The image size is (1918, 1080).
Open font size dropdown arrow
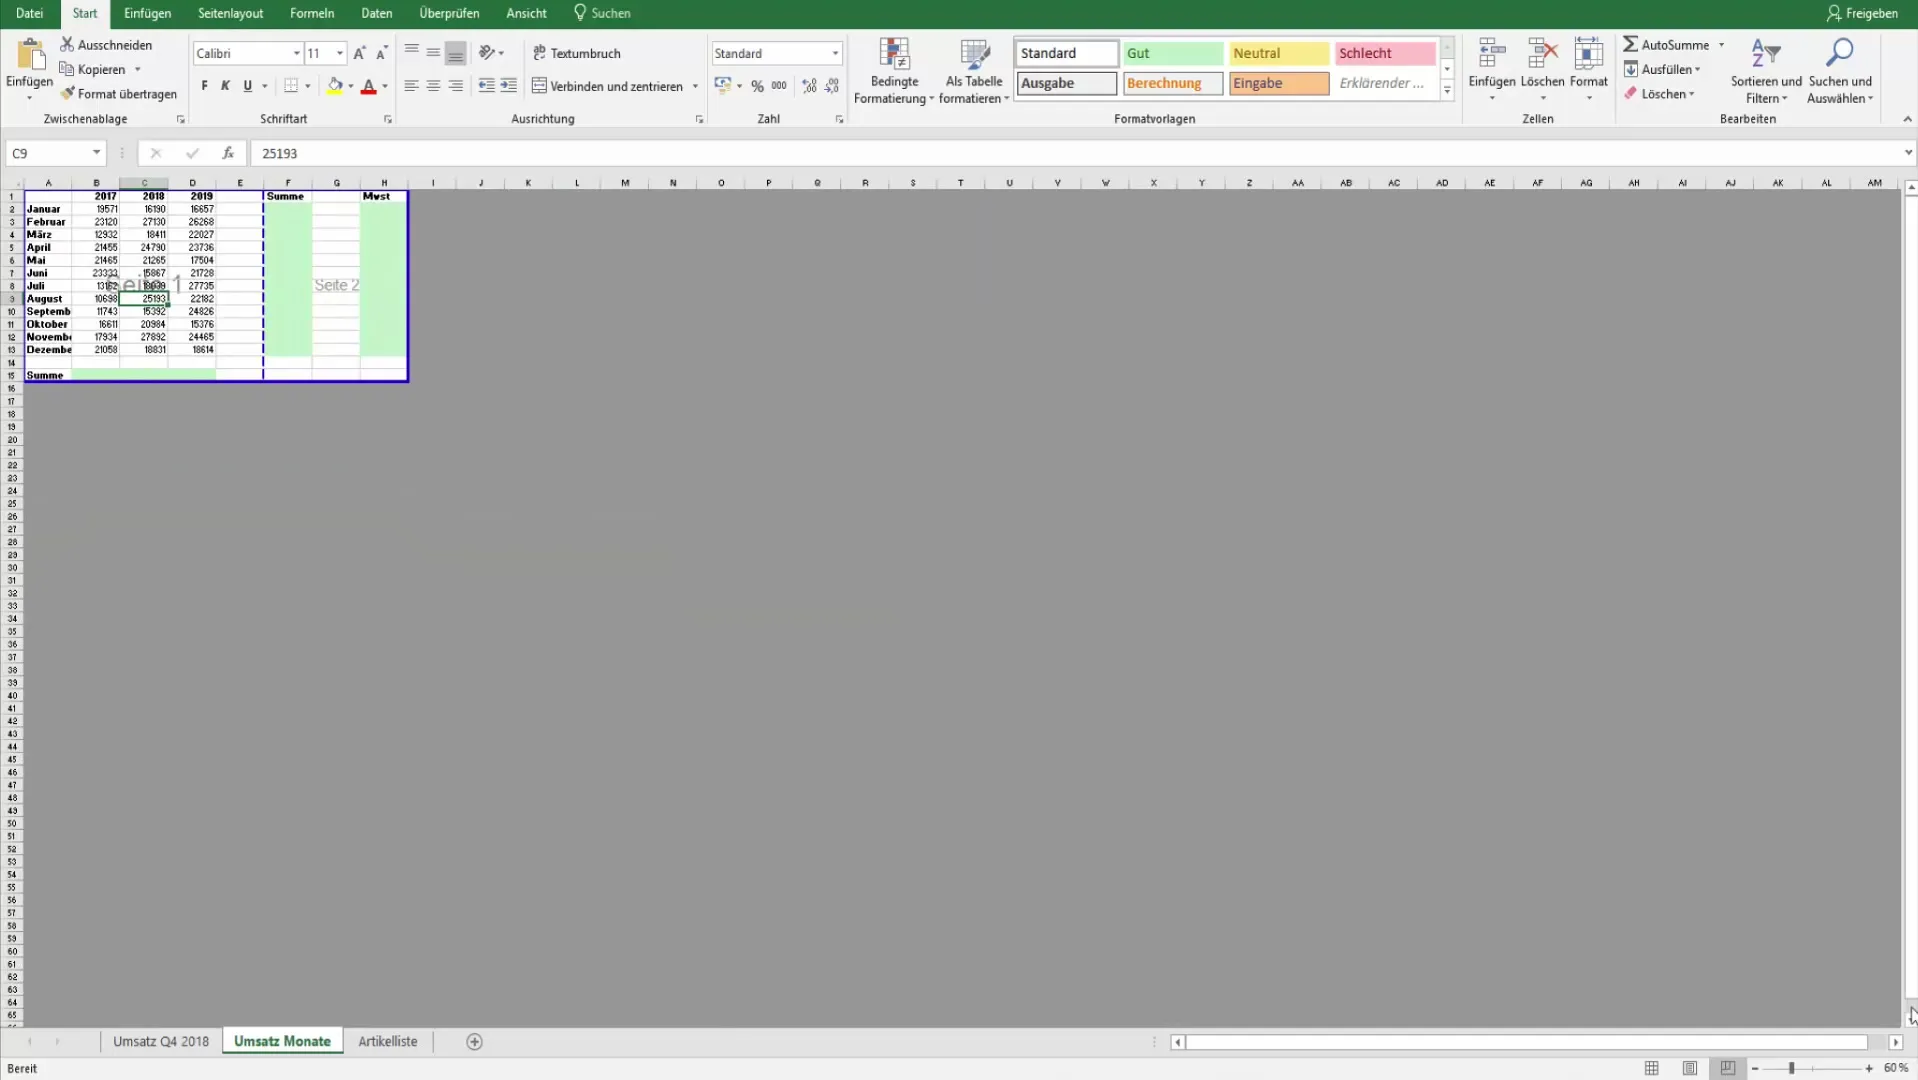(340, 53)
